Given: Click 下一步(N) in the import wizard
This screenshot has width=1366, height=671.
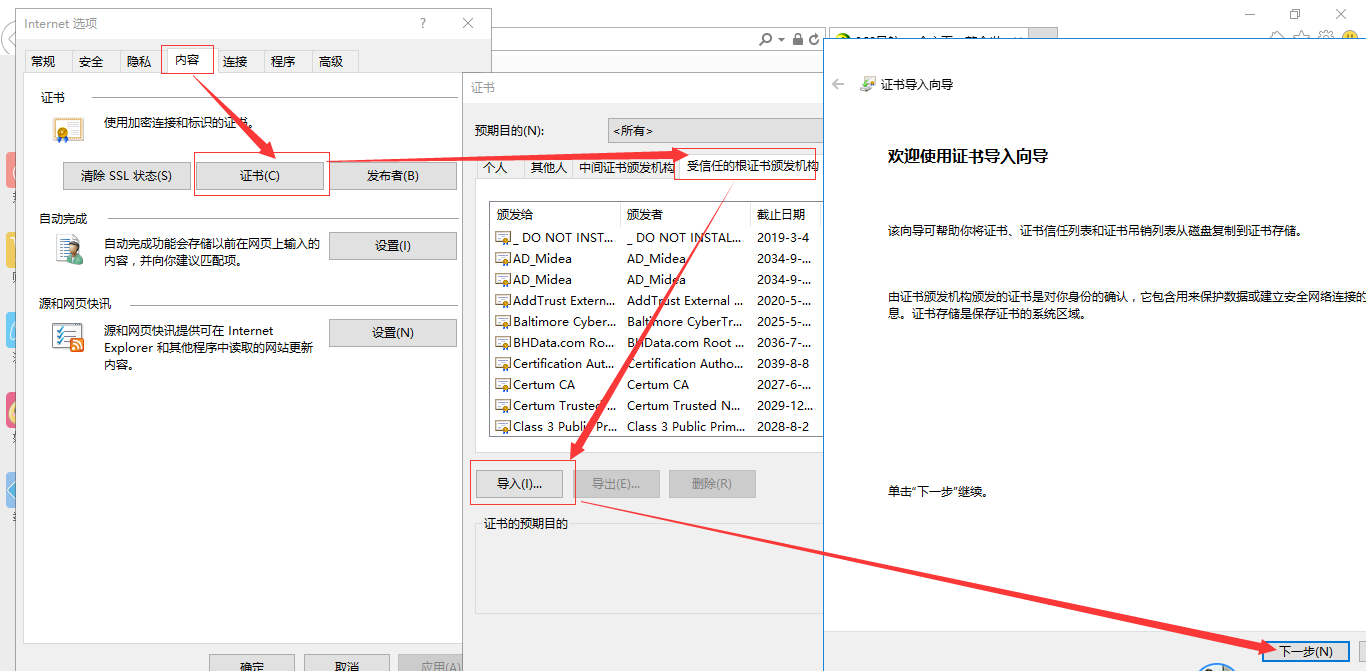Looking at the screenshot, I should 1306,651.
